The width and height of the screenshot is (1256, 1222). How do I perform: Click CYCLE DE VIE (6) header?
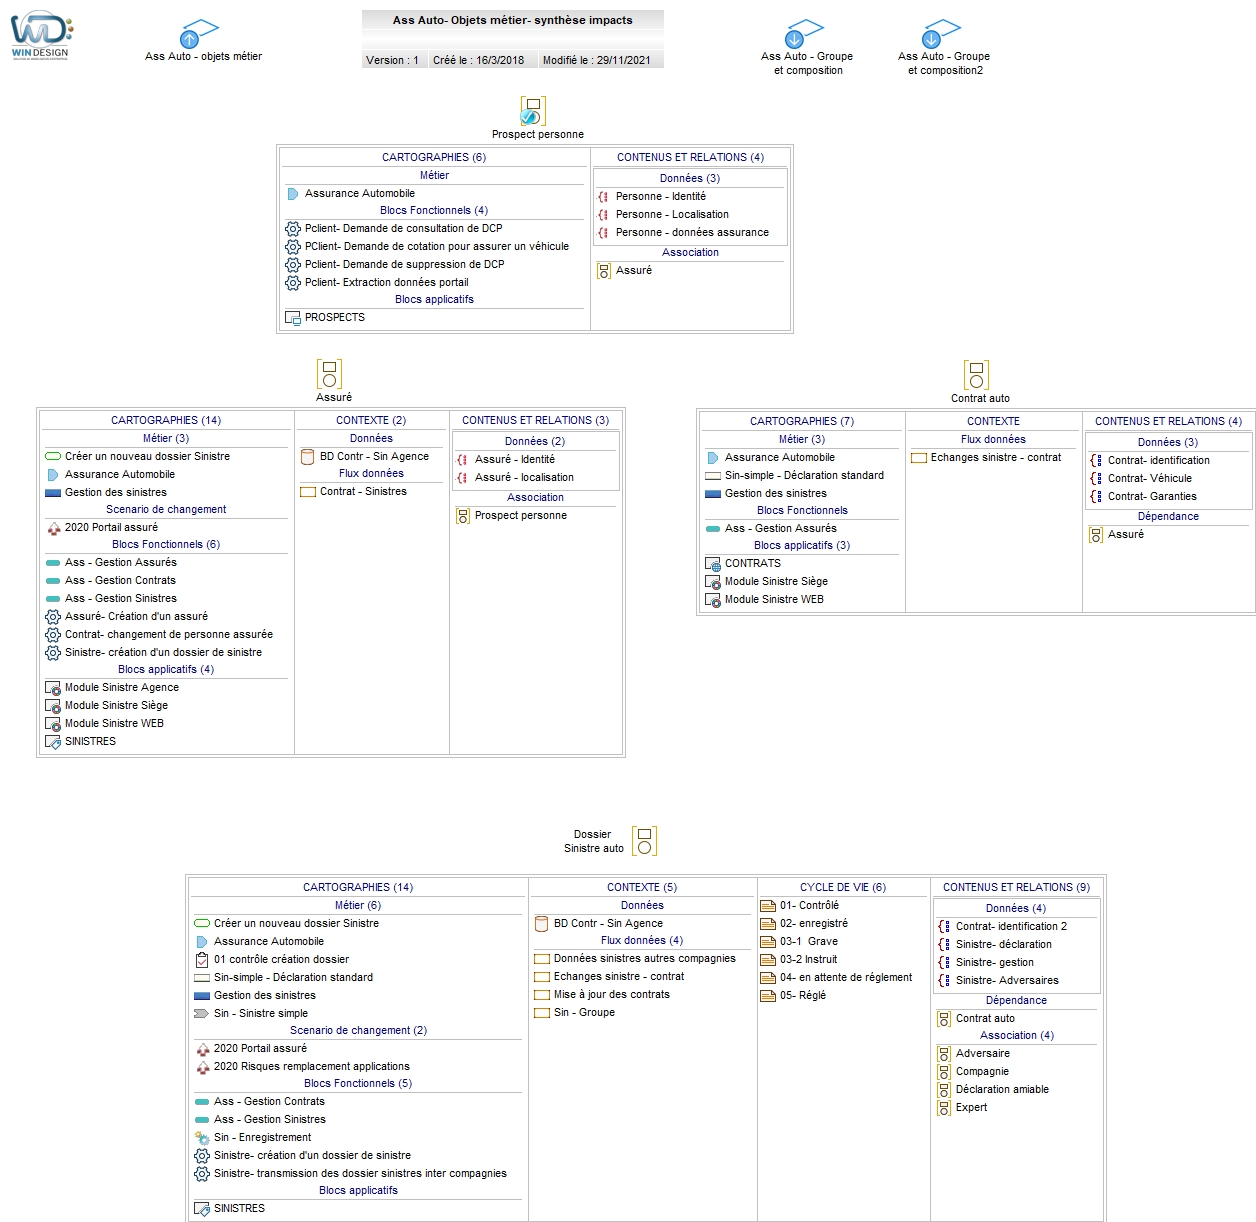point(843,888)
